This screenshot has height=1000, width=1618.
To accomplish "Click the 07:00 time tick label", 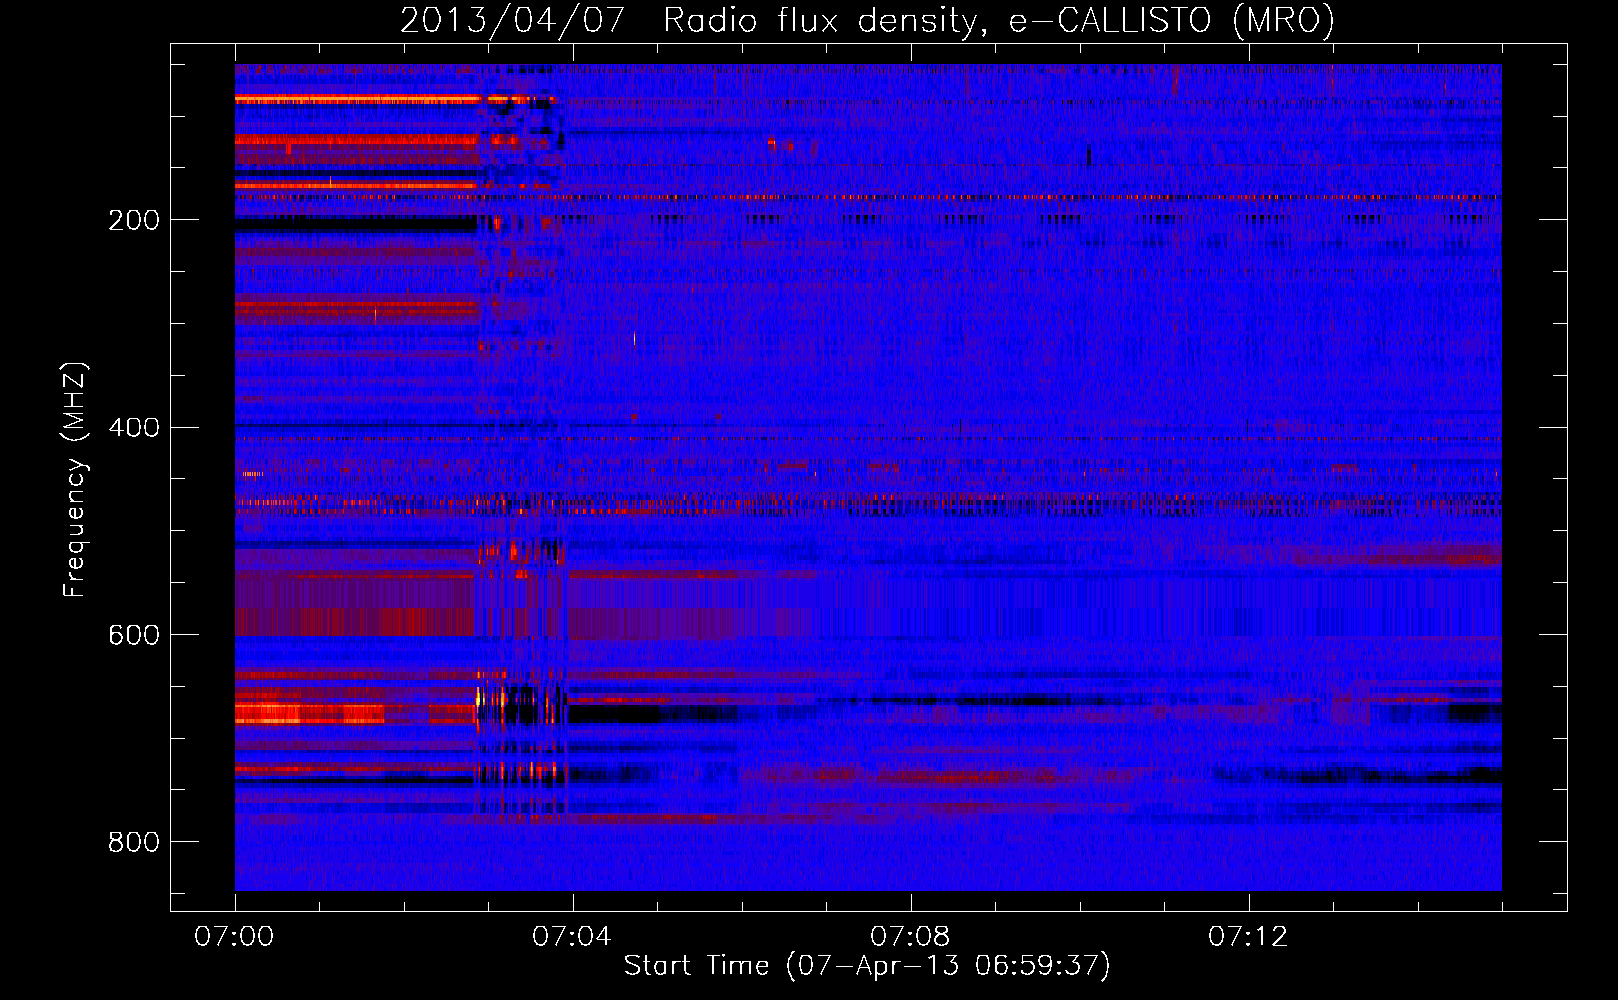I will (235, 937).
